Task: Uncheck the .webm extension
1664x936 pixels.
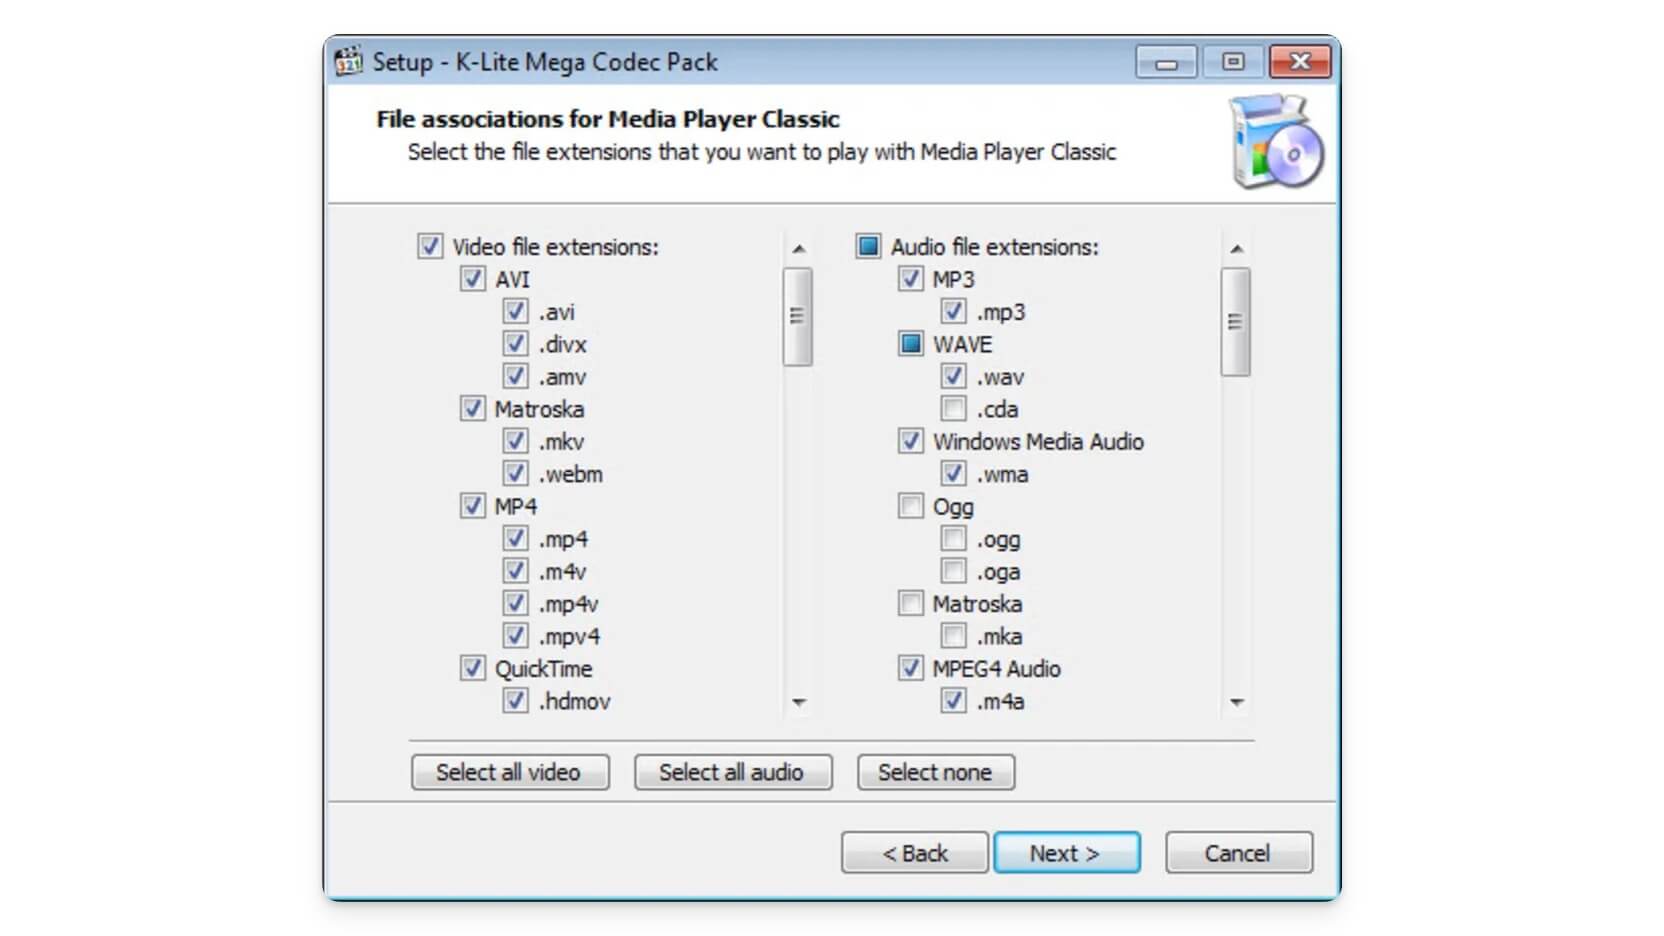Action: click(x=515, y=474)
